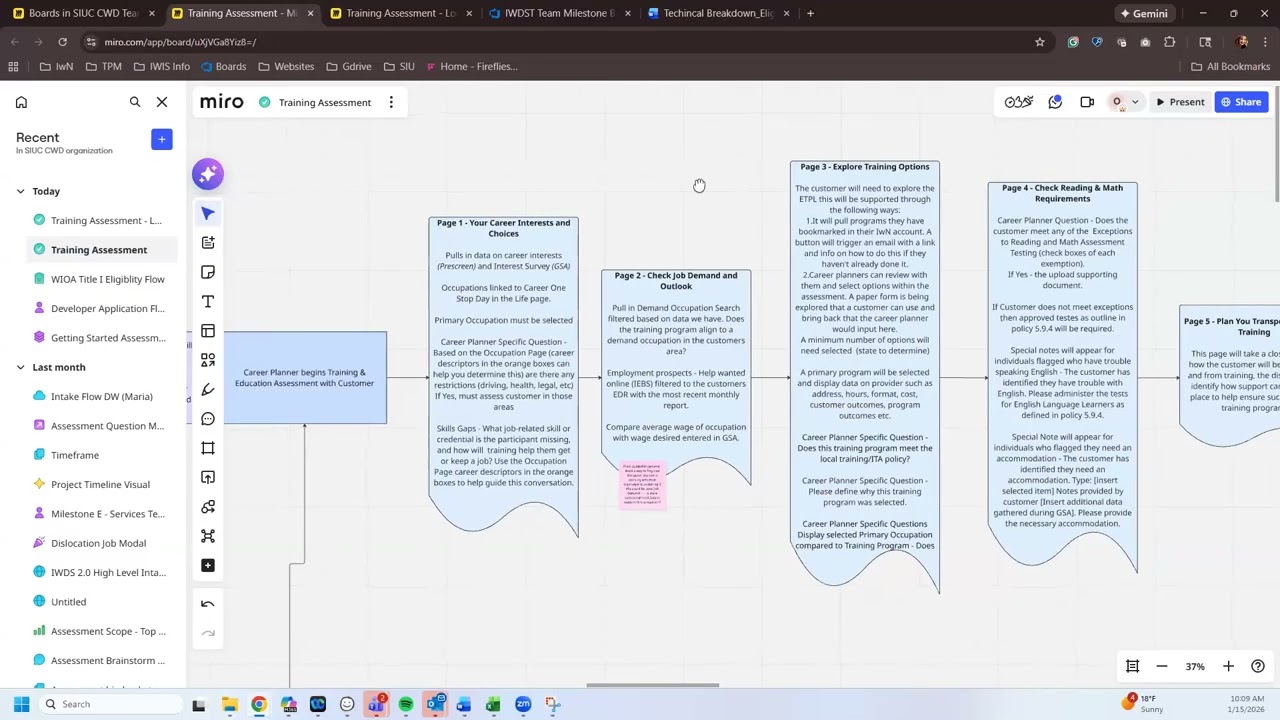Collapse the Last month section
The image size is (1280, 720).
pyautogui.click(x=20, y=367)
